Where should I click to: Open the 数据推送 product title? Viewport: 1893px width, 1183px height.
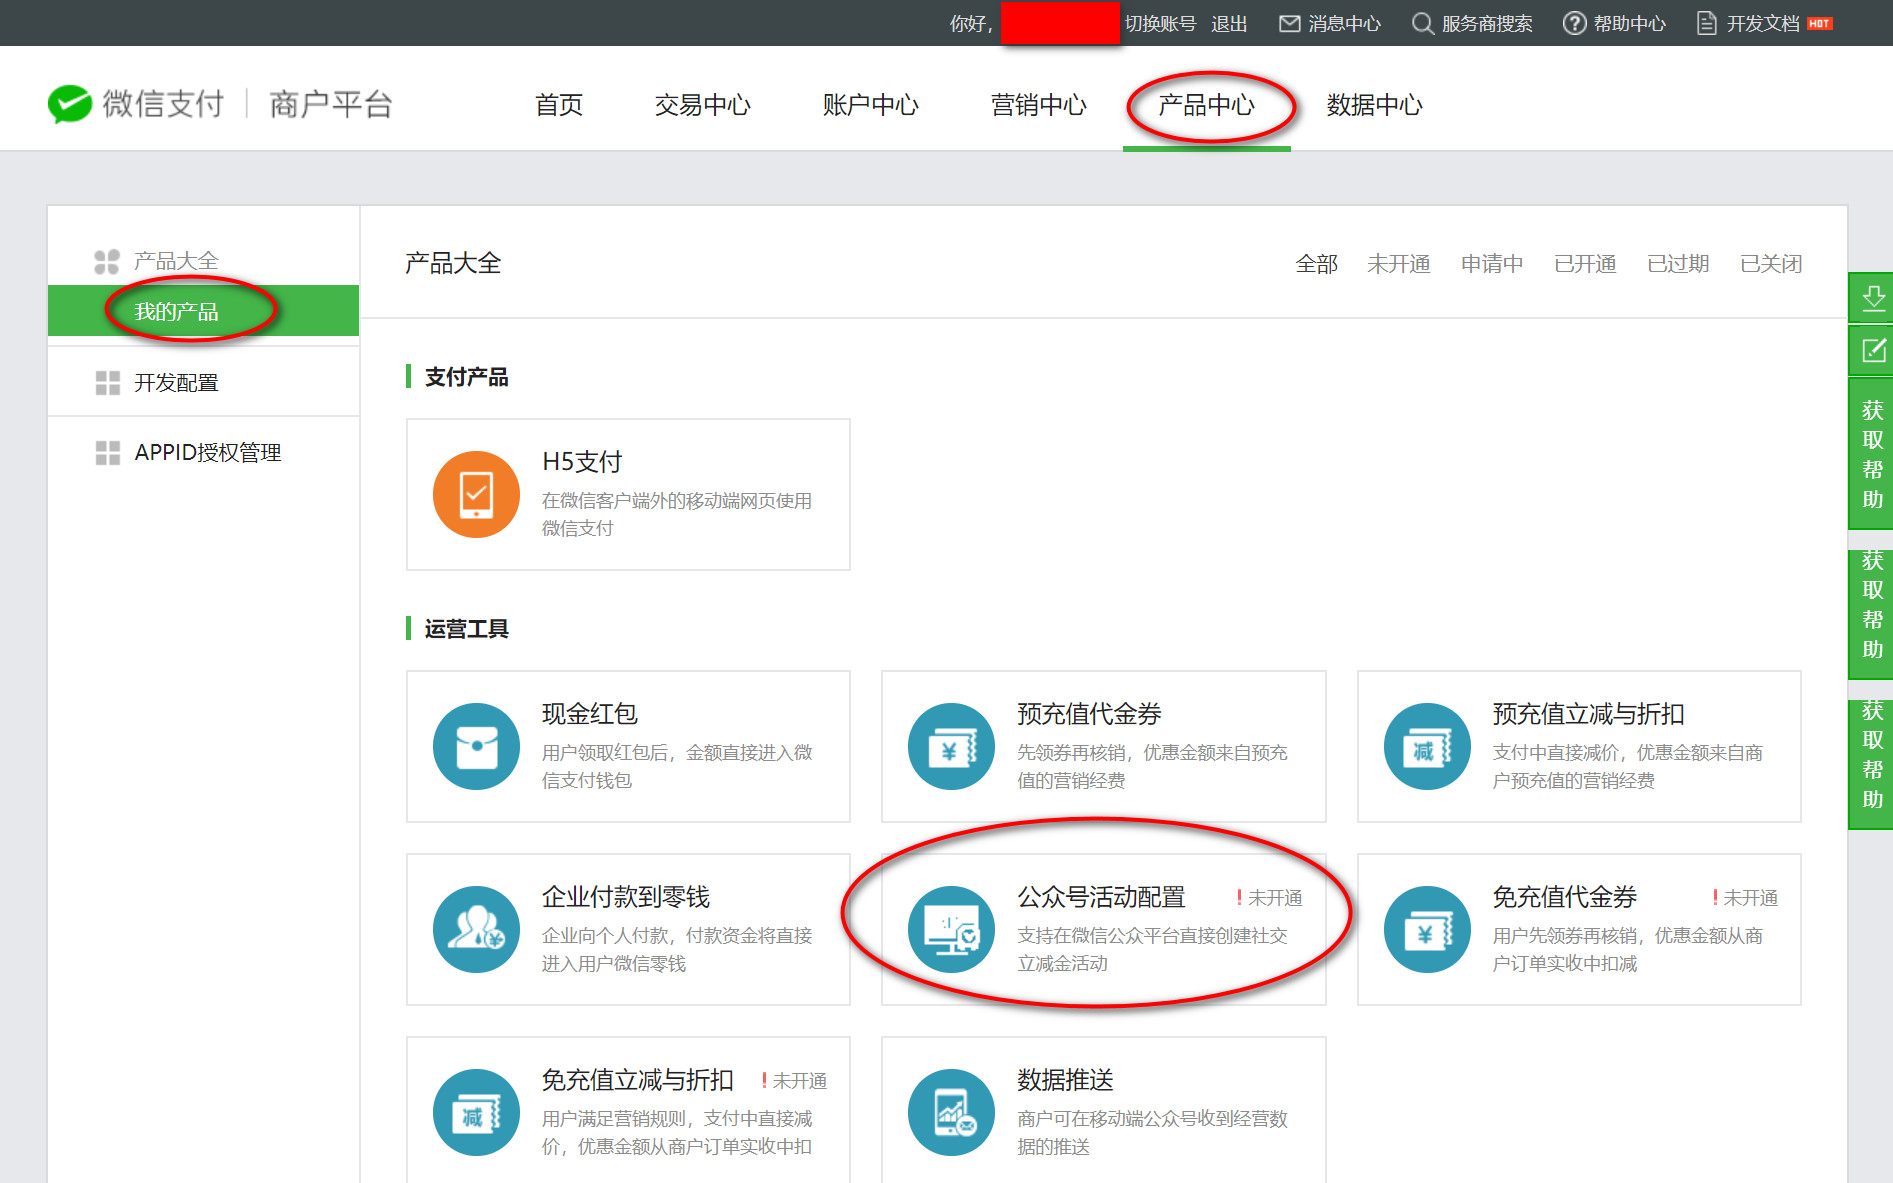pos(1065,1080)
